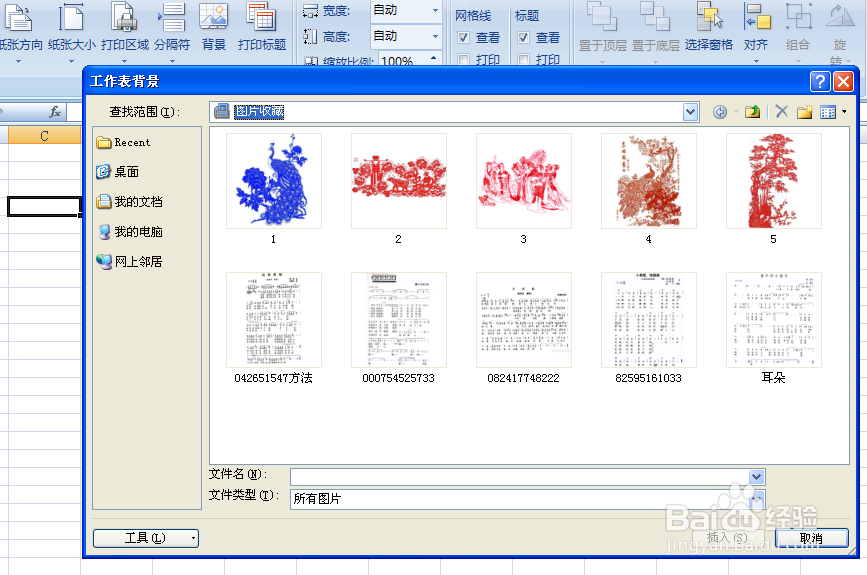This screenshot has width=867, height=575.
Task: Select the sheet music file 耳朵
Action: coord(774,320)
